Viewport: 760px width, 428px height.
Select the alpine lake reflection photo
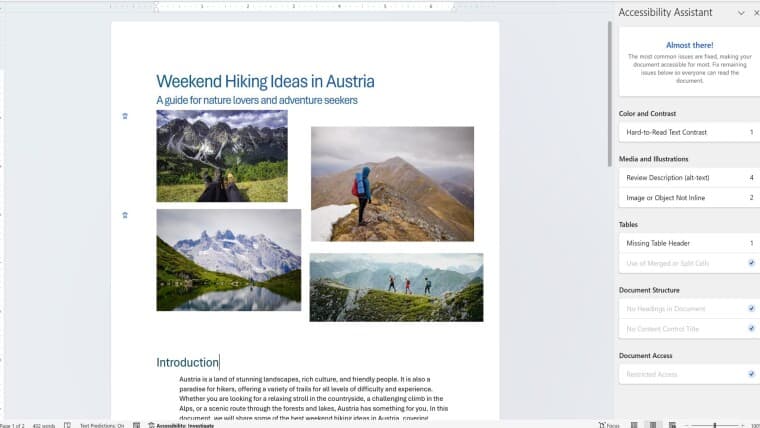tap(229, 260)
